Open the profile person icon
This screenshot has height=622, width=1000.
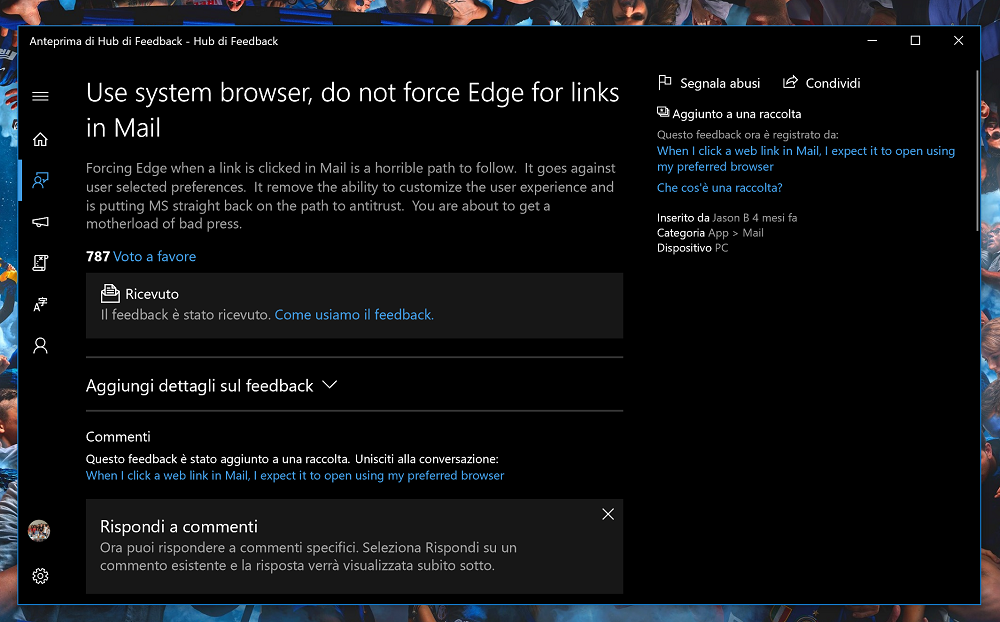(x=40, y=346)
